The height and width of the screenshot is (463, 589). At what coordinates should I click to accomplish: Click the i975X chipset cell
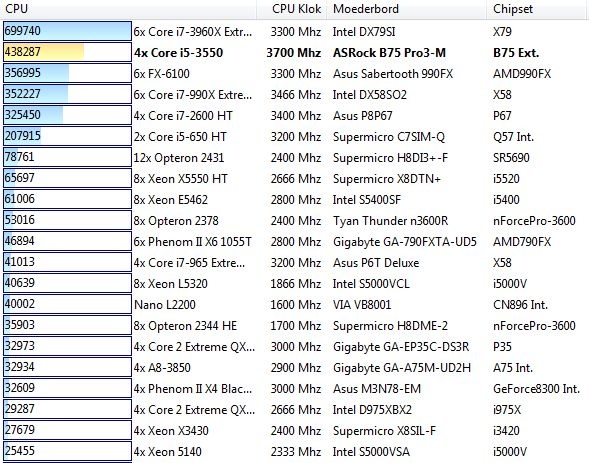[507, 410]
